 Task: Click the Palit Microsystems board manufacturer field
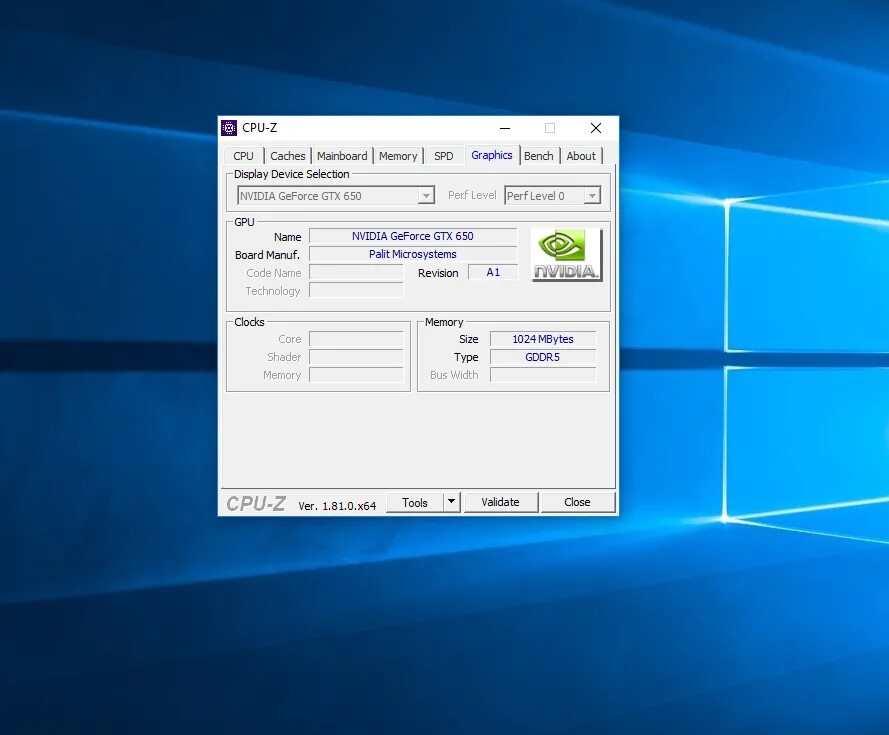pos(413,254)
